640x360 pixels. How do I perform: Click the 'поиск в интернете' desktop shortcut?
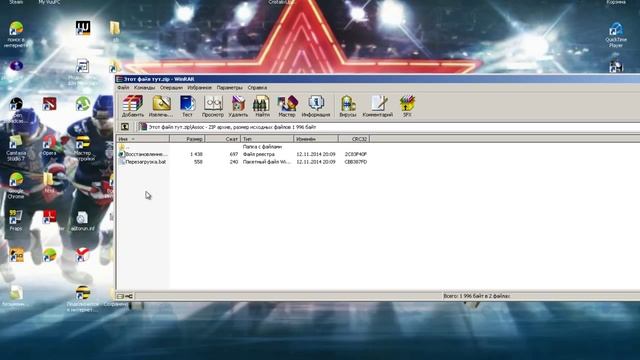coord(16,34)
